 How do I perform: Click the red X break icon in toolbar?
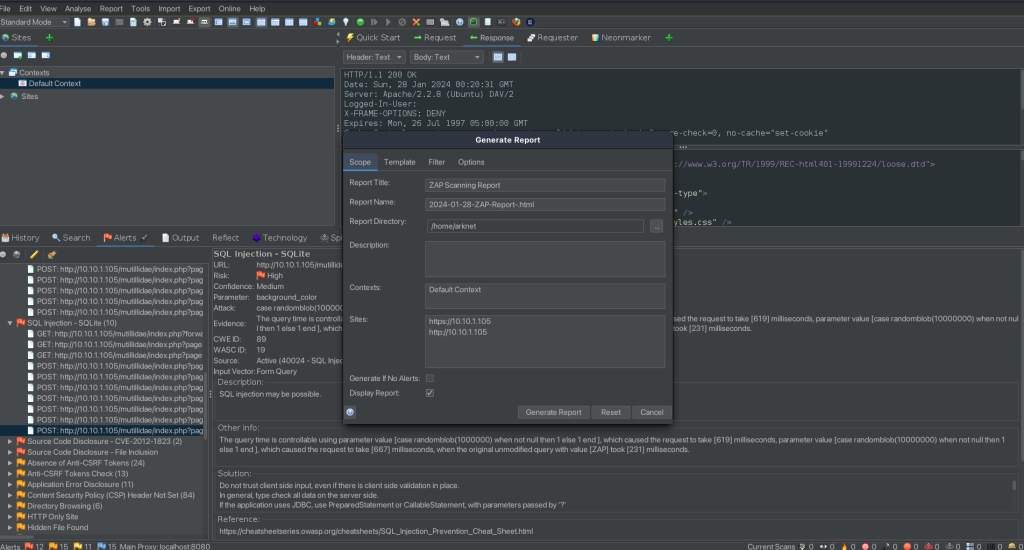[x=415, y=21]
